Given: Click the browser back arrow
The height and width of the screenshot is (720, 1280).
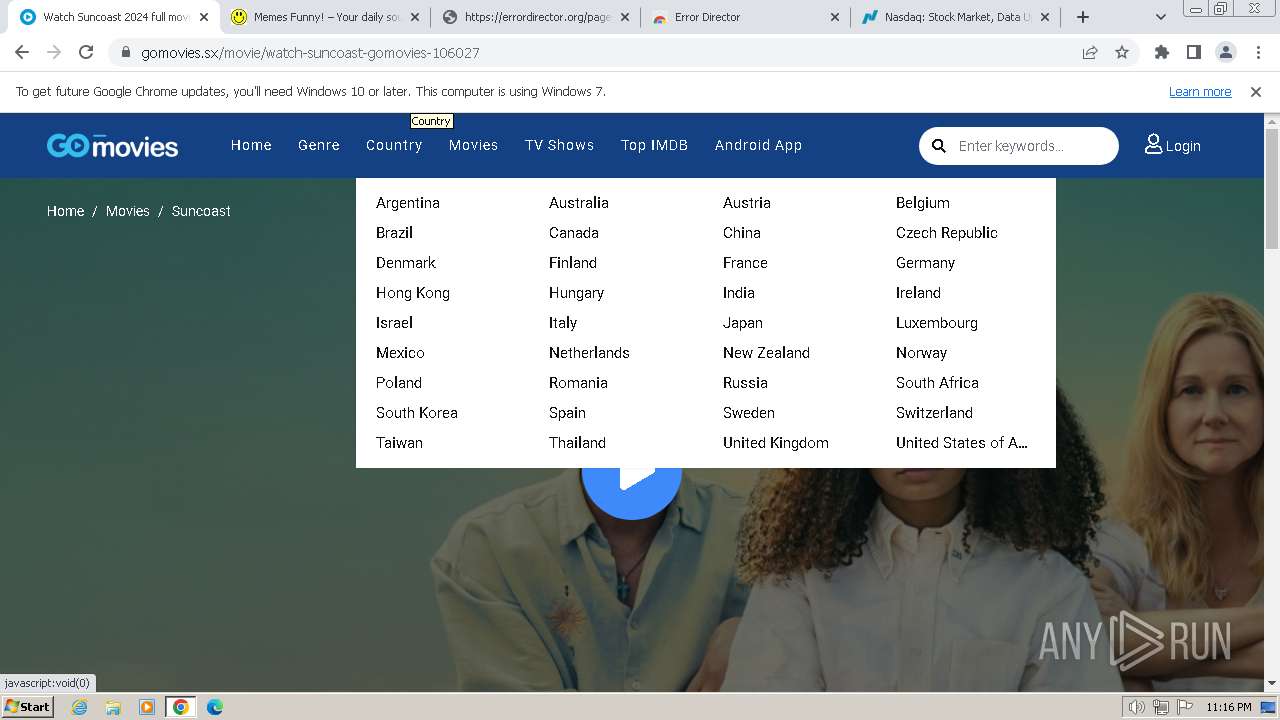Looking at the screenshot, I should click(x=22, y=53).
